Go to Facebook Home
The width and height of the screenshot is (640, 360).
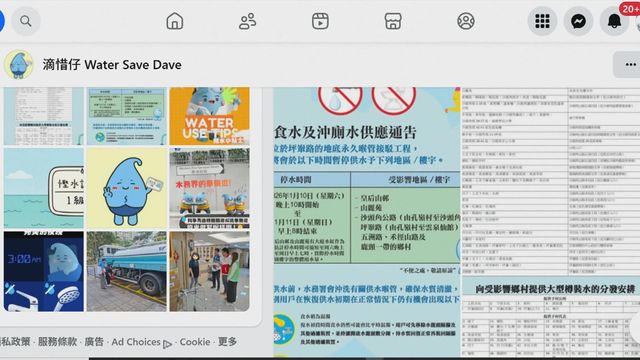[175, 21]
